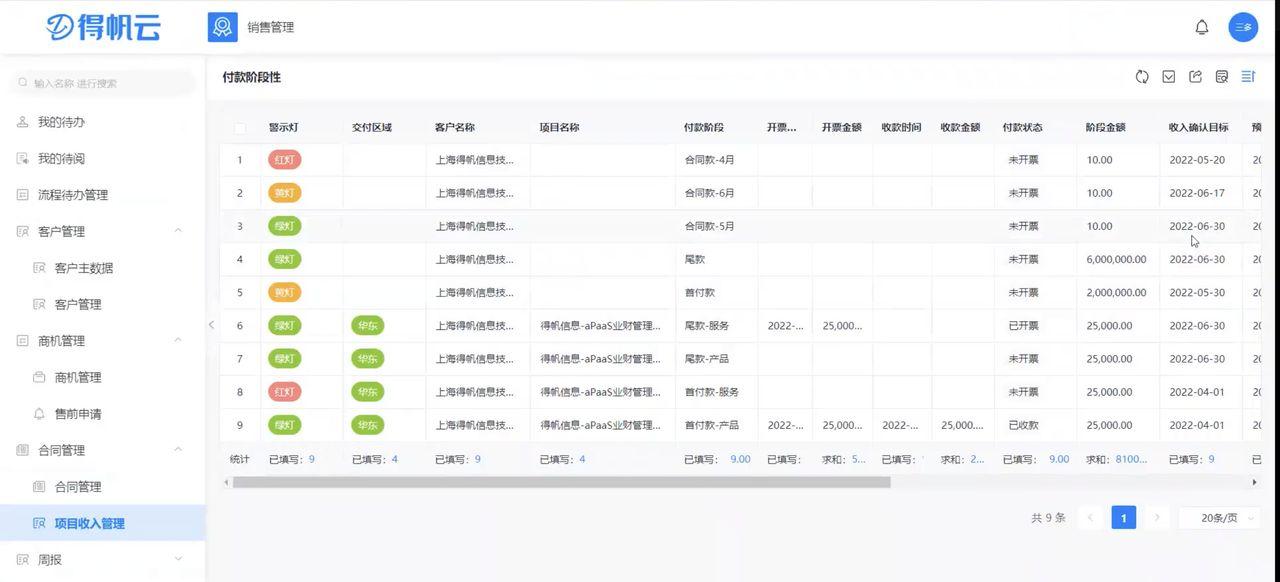1280x582 pixels.
Task: Refresh the table with the circular arrows icon
Action: [1142, 77]
